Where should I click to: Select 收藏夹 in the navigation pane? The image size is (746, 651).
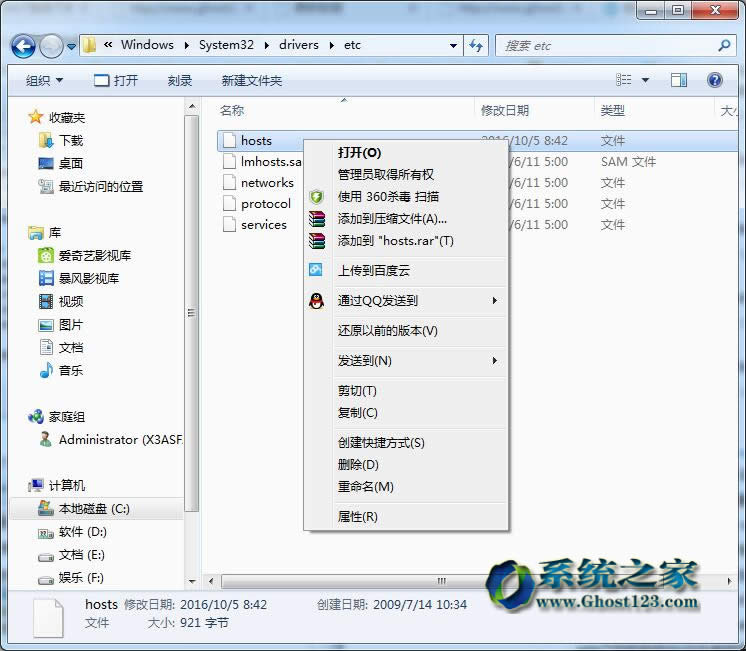coord(57,117)
